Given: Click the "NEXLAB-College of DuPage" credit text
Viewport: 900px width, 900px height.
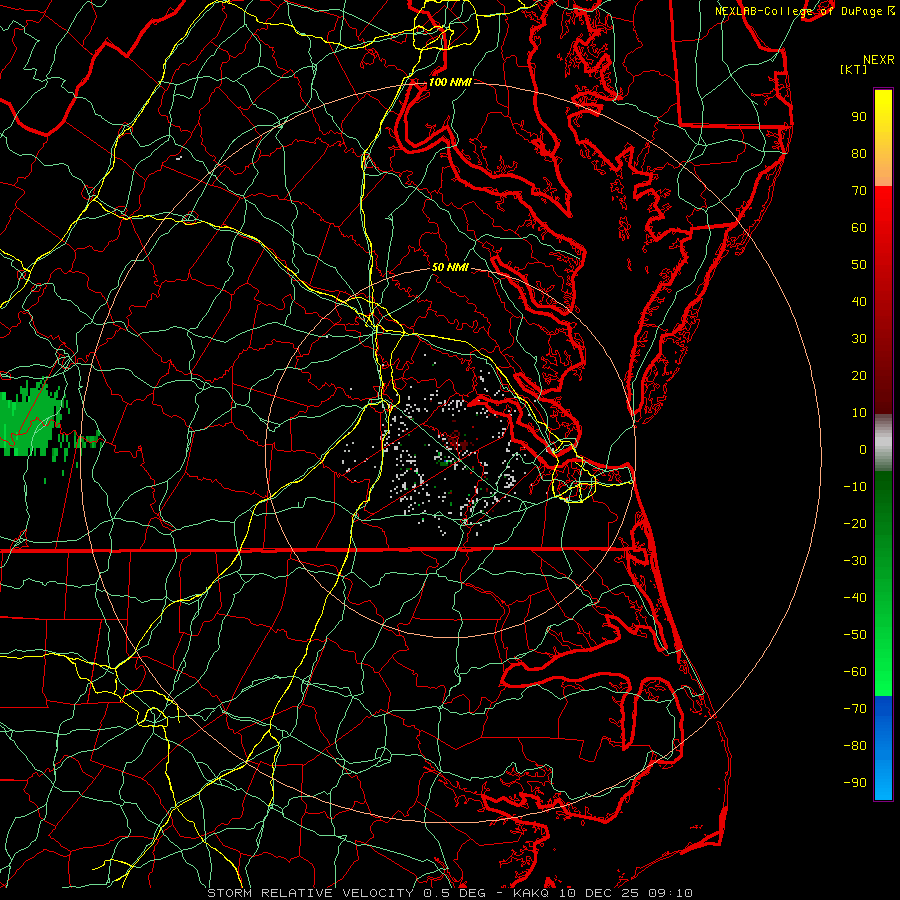Looking at the screenshot, I should pyautogui.click(x=800, y=11).
